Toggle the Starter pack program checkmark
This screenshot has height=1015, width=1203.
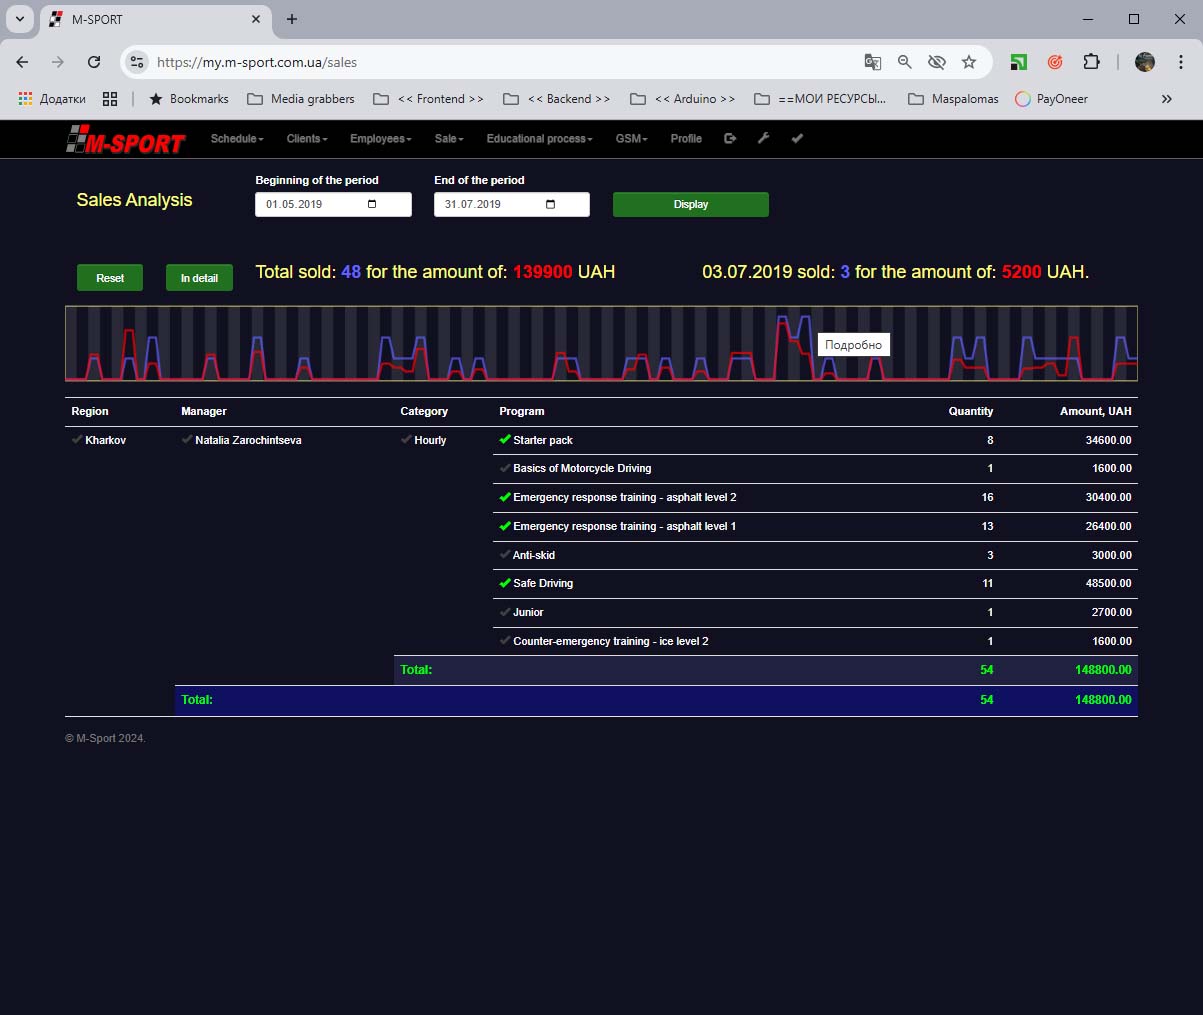click(x=505, y=440)
